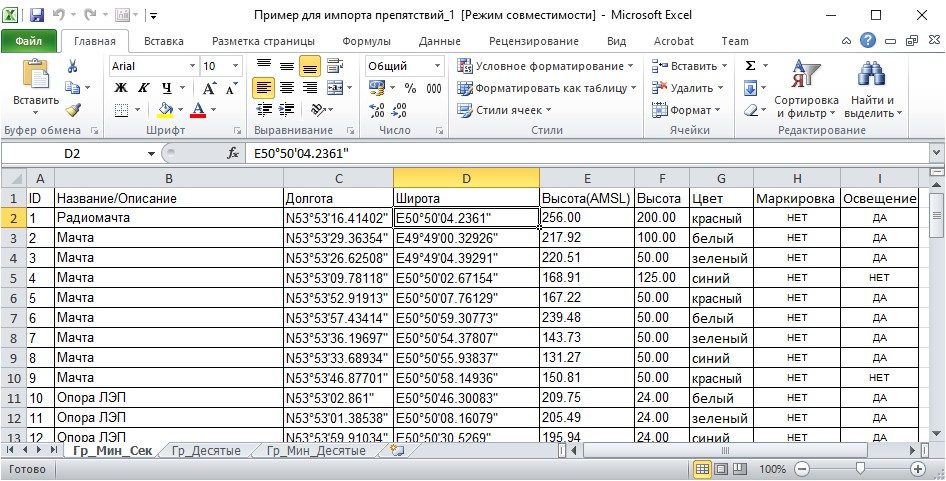Screen dimensions: 946x481
Task: Open the Гр_Десятые sheet tab
Action: click(x=205, y=452)
